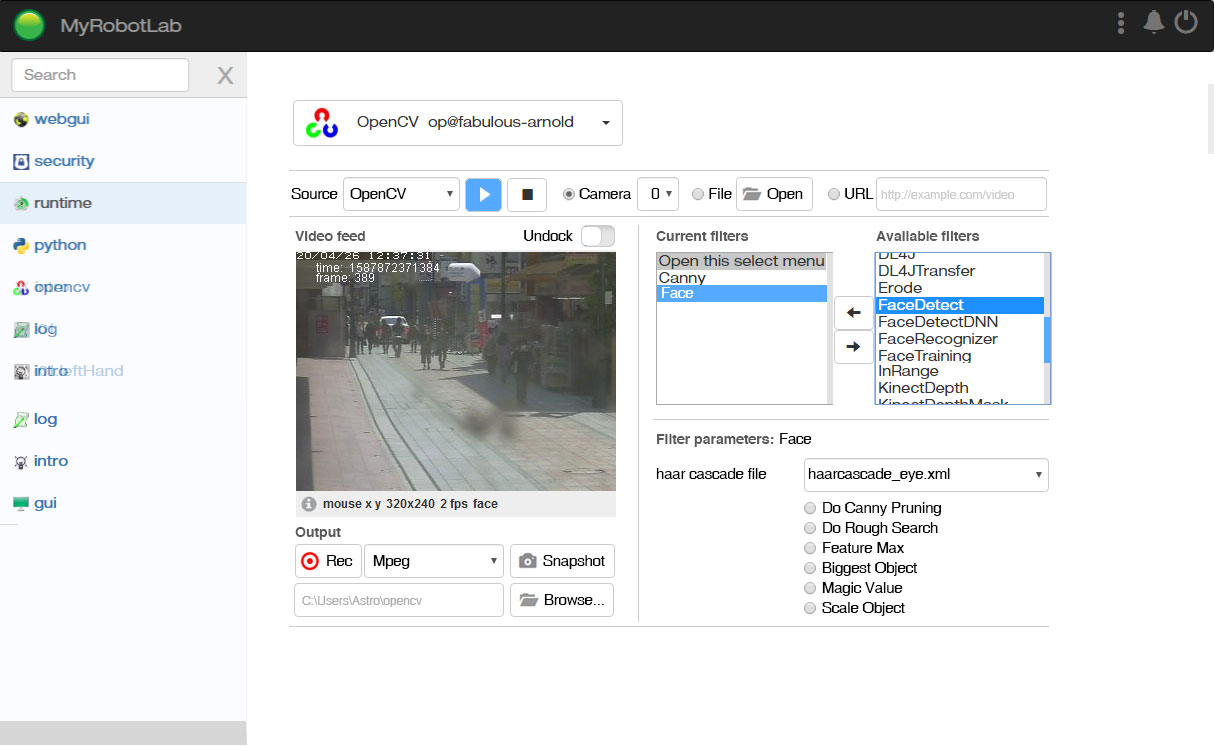
Task: Click the webgui globe icon
Action: point(21,120)
